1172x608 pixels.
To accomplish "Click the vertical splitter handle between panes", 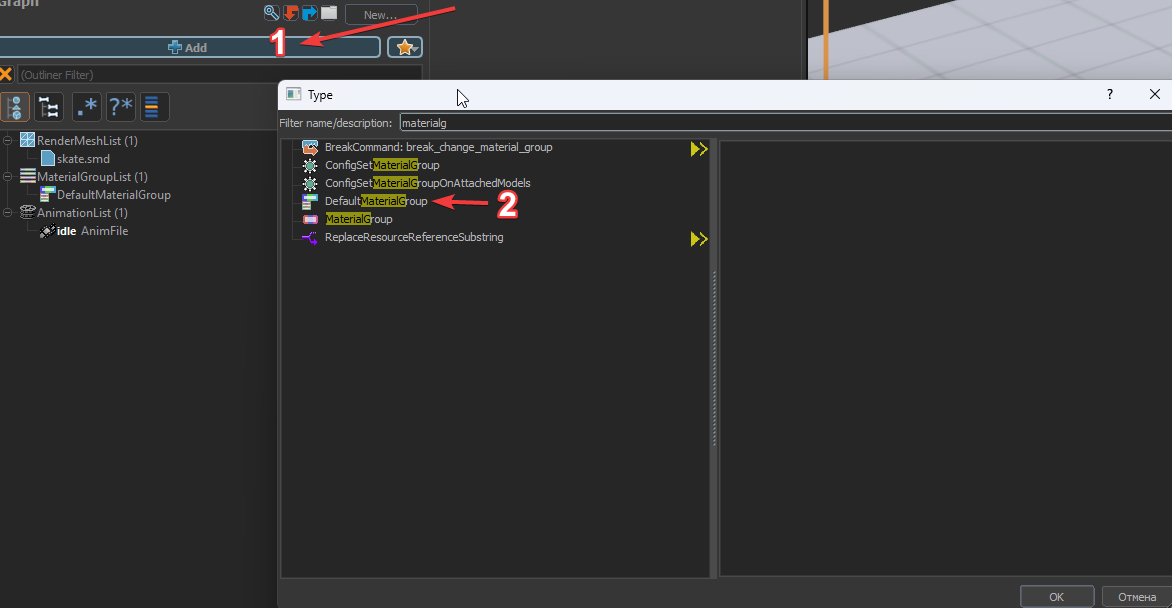I will point(715,358).
